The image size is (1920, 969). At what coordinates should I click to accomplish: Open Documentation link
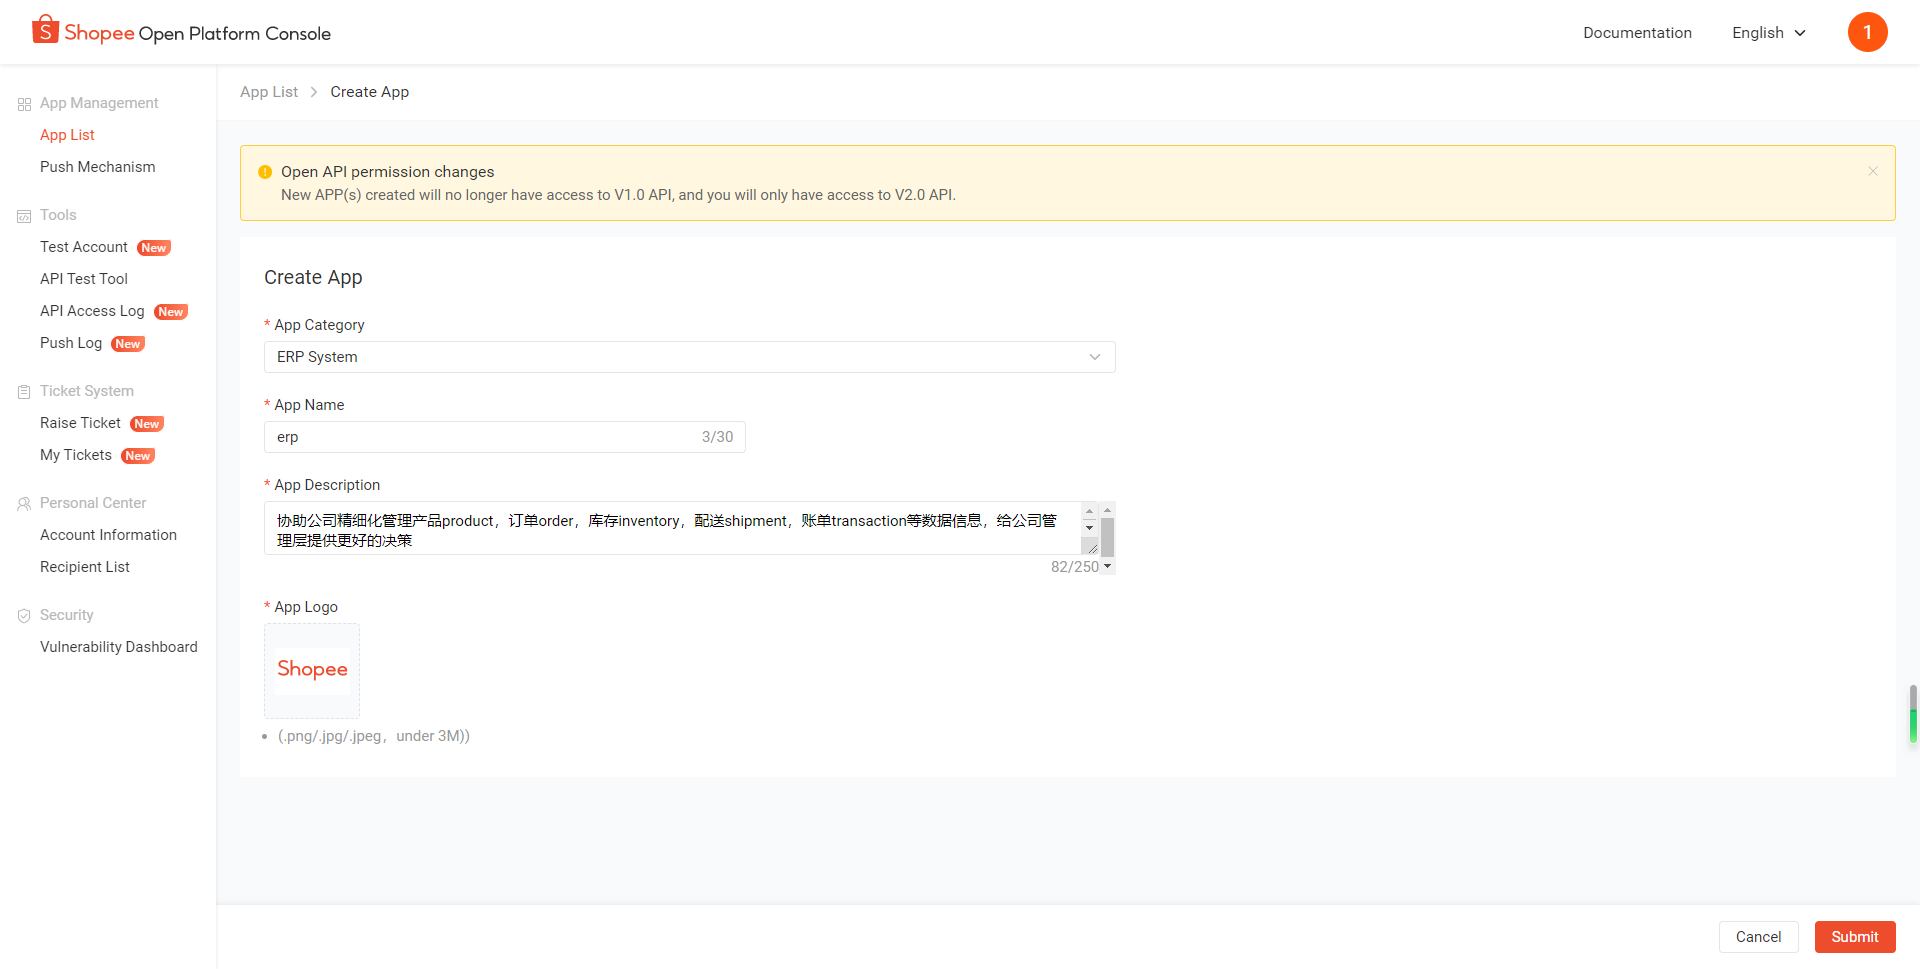[1637, 33]
